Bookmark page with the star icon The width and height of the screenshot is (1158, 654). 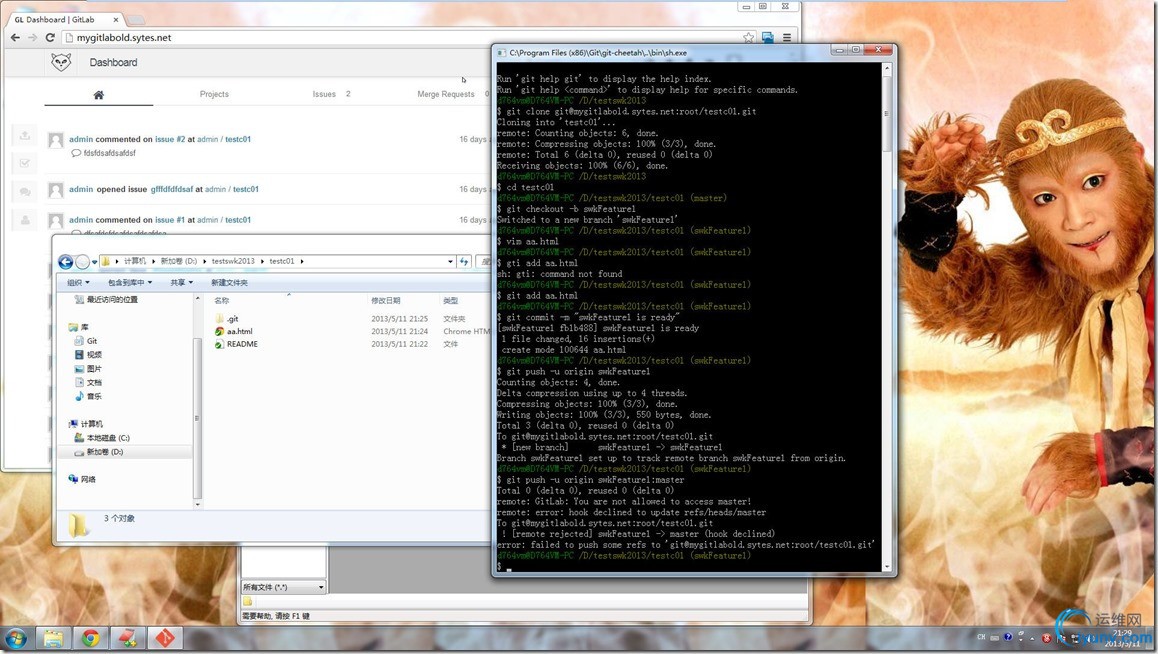point(748,38)
